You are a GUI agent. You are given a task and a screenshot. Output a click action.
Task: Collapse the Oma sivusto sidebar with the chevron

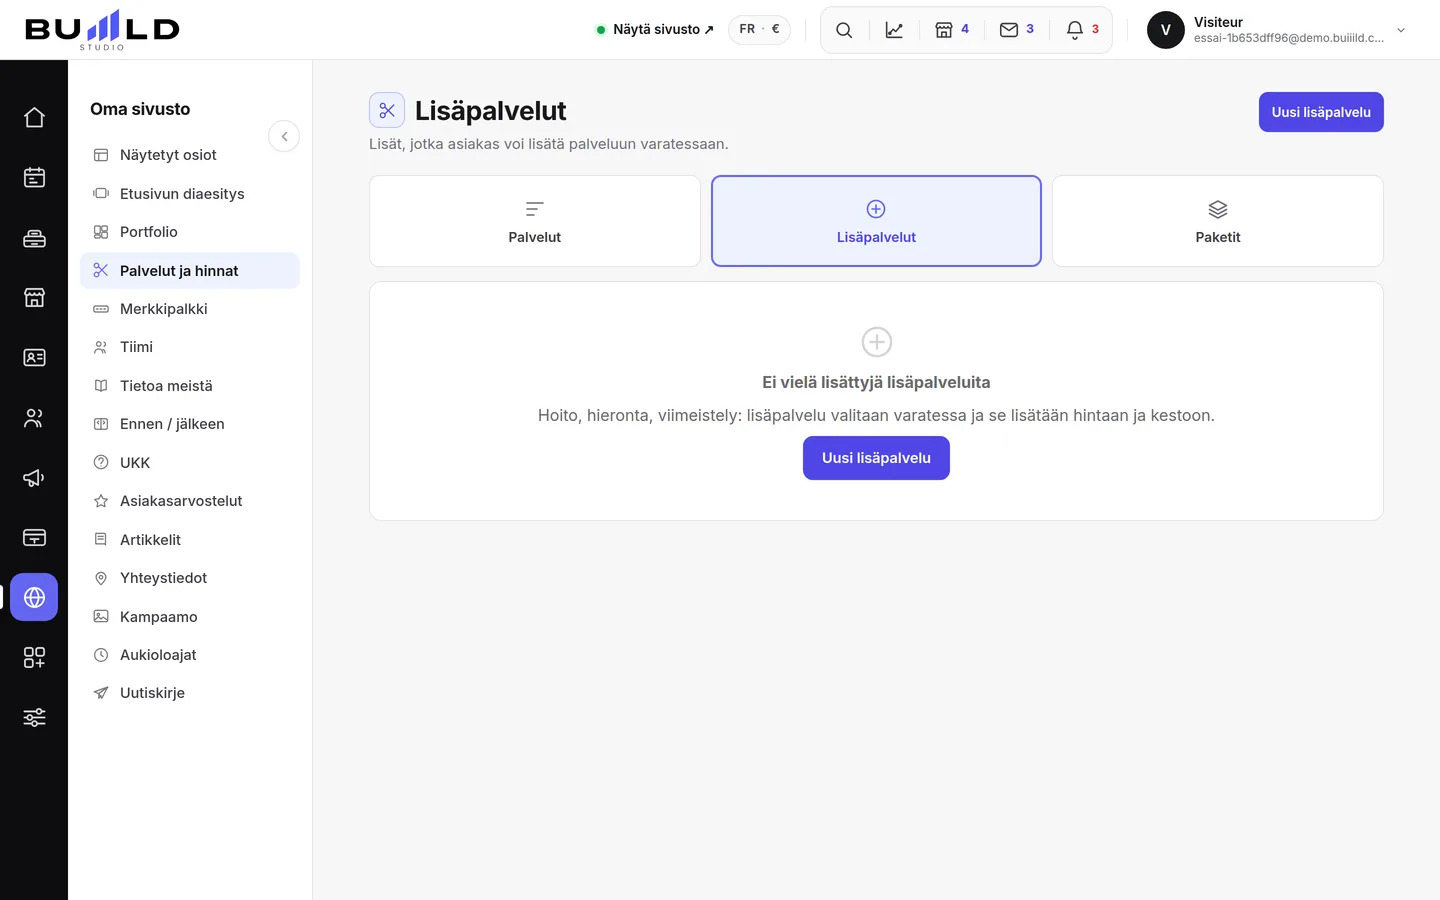[284, 136]
